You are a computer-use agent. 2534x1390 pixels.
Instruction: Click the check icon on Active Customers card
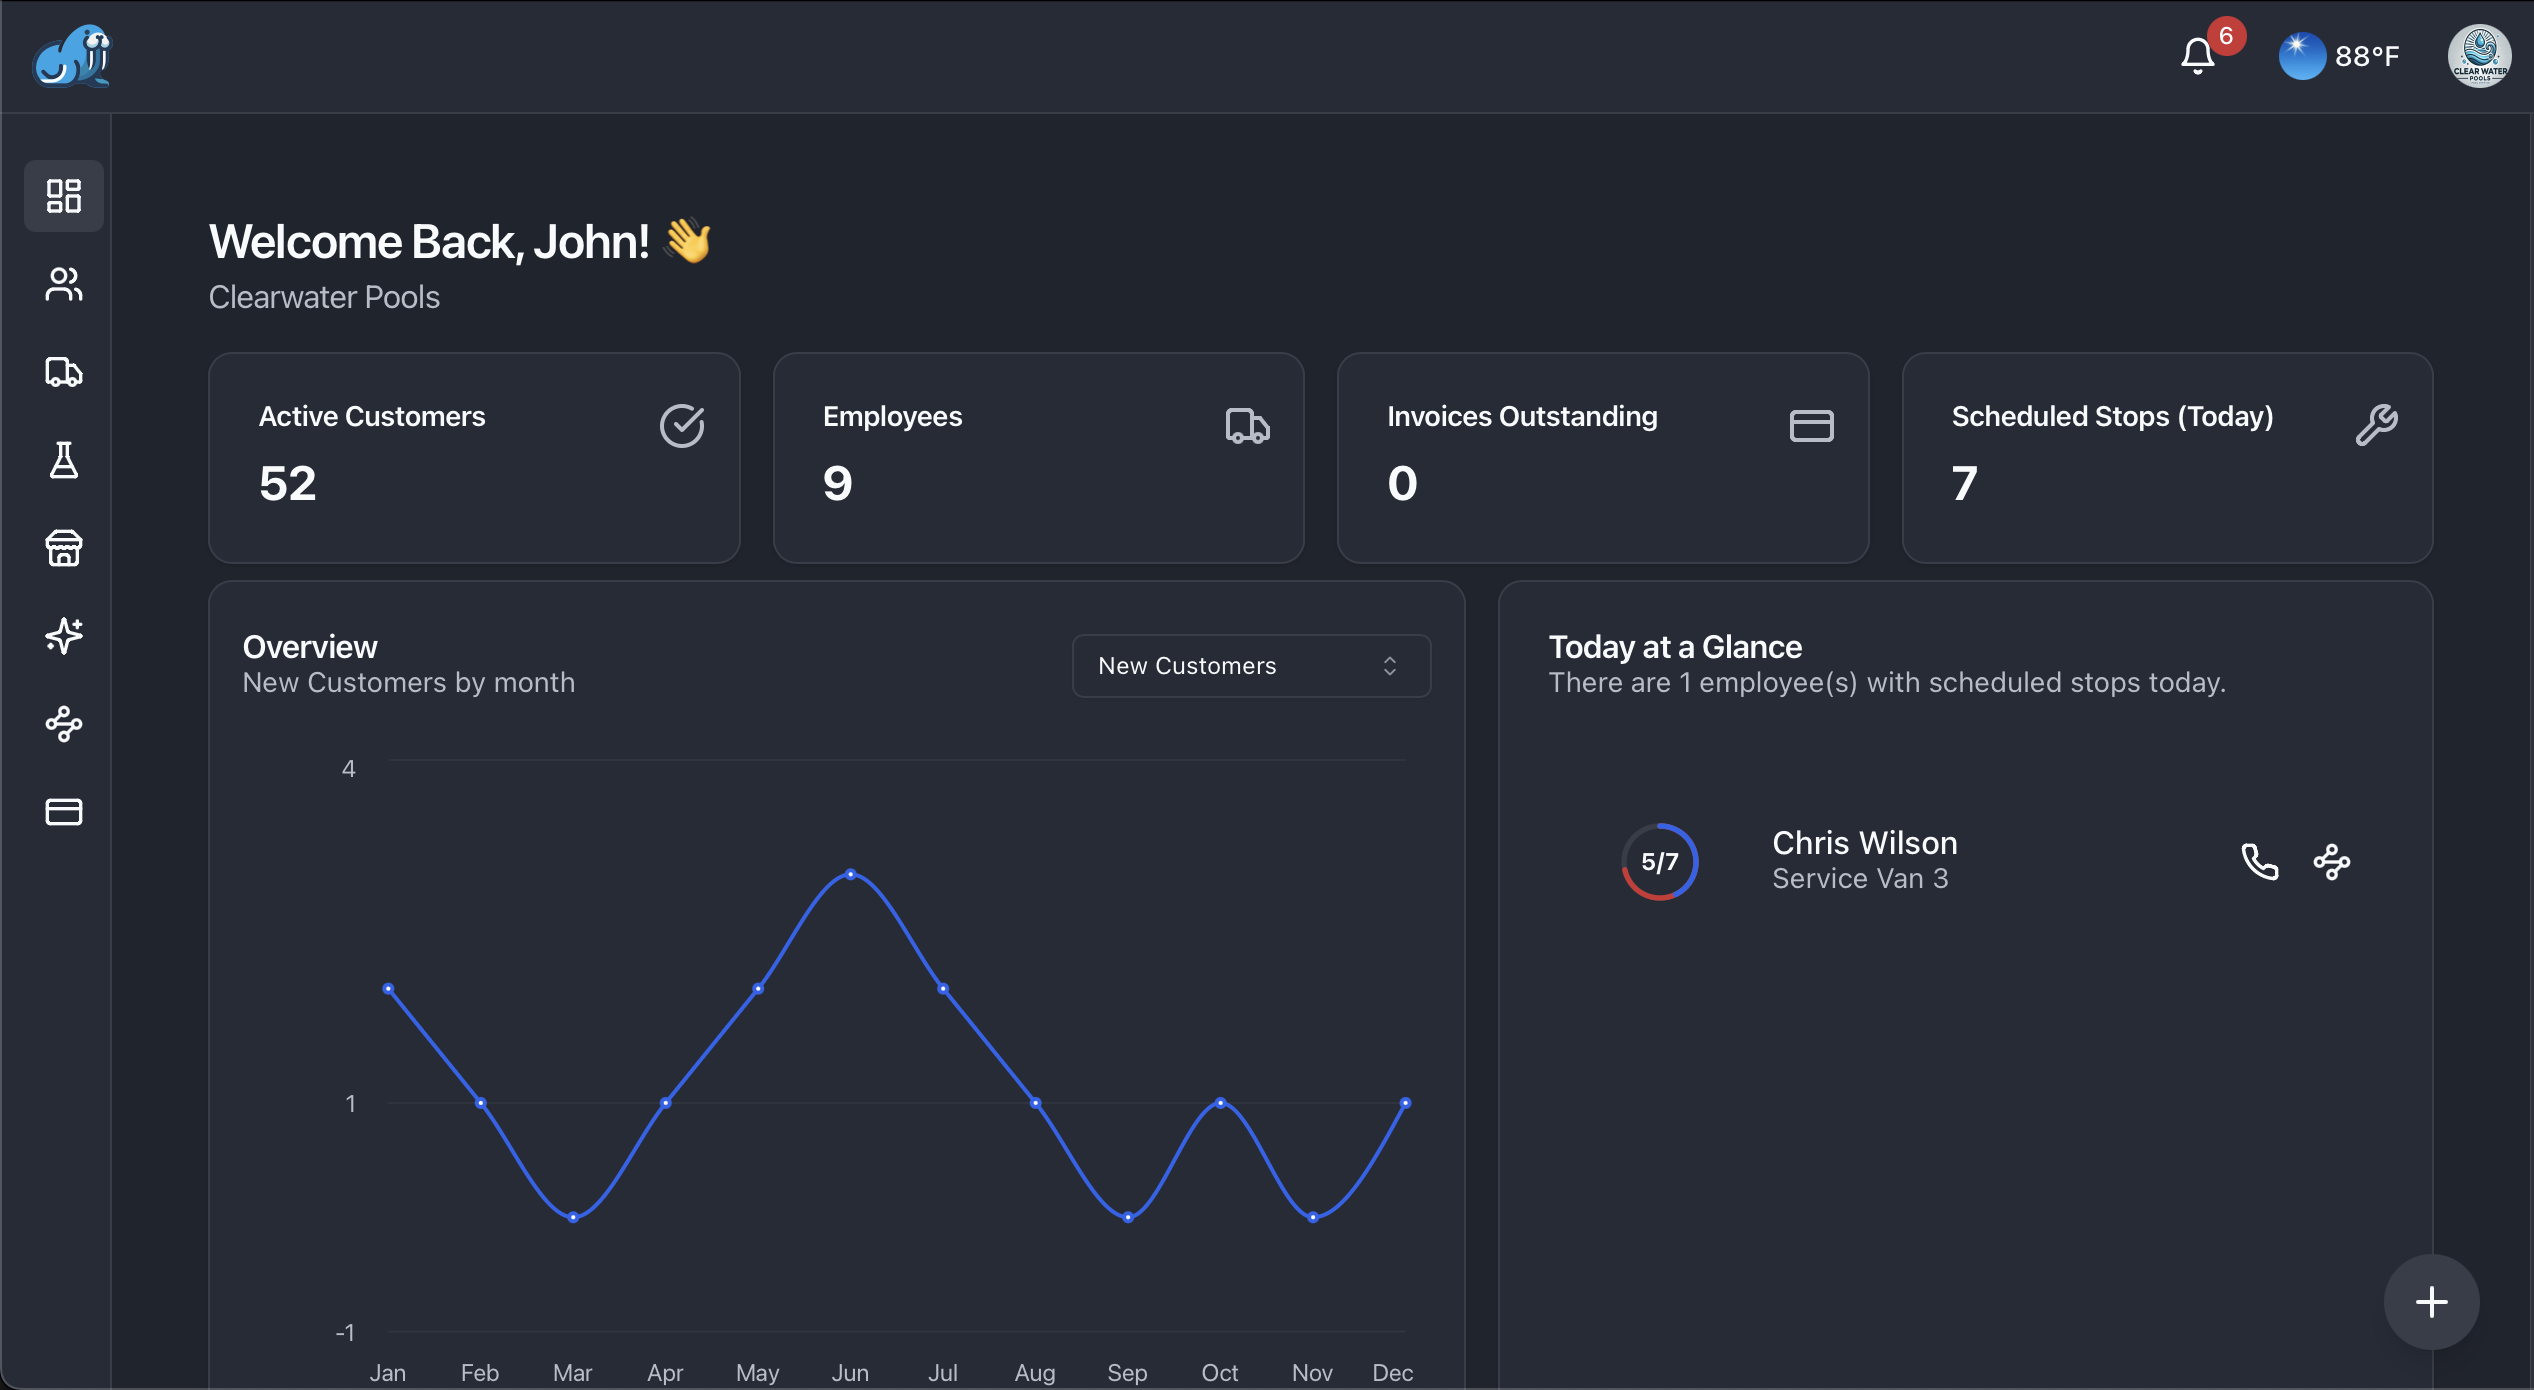pyautogui.click(x=682, y=426)
